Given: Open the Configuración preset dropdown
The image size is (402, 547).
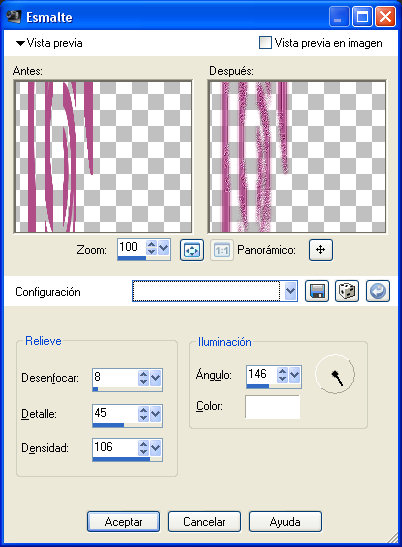Looking at the screenshot, I should (x=290, y=291).
